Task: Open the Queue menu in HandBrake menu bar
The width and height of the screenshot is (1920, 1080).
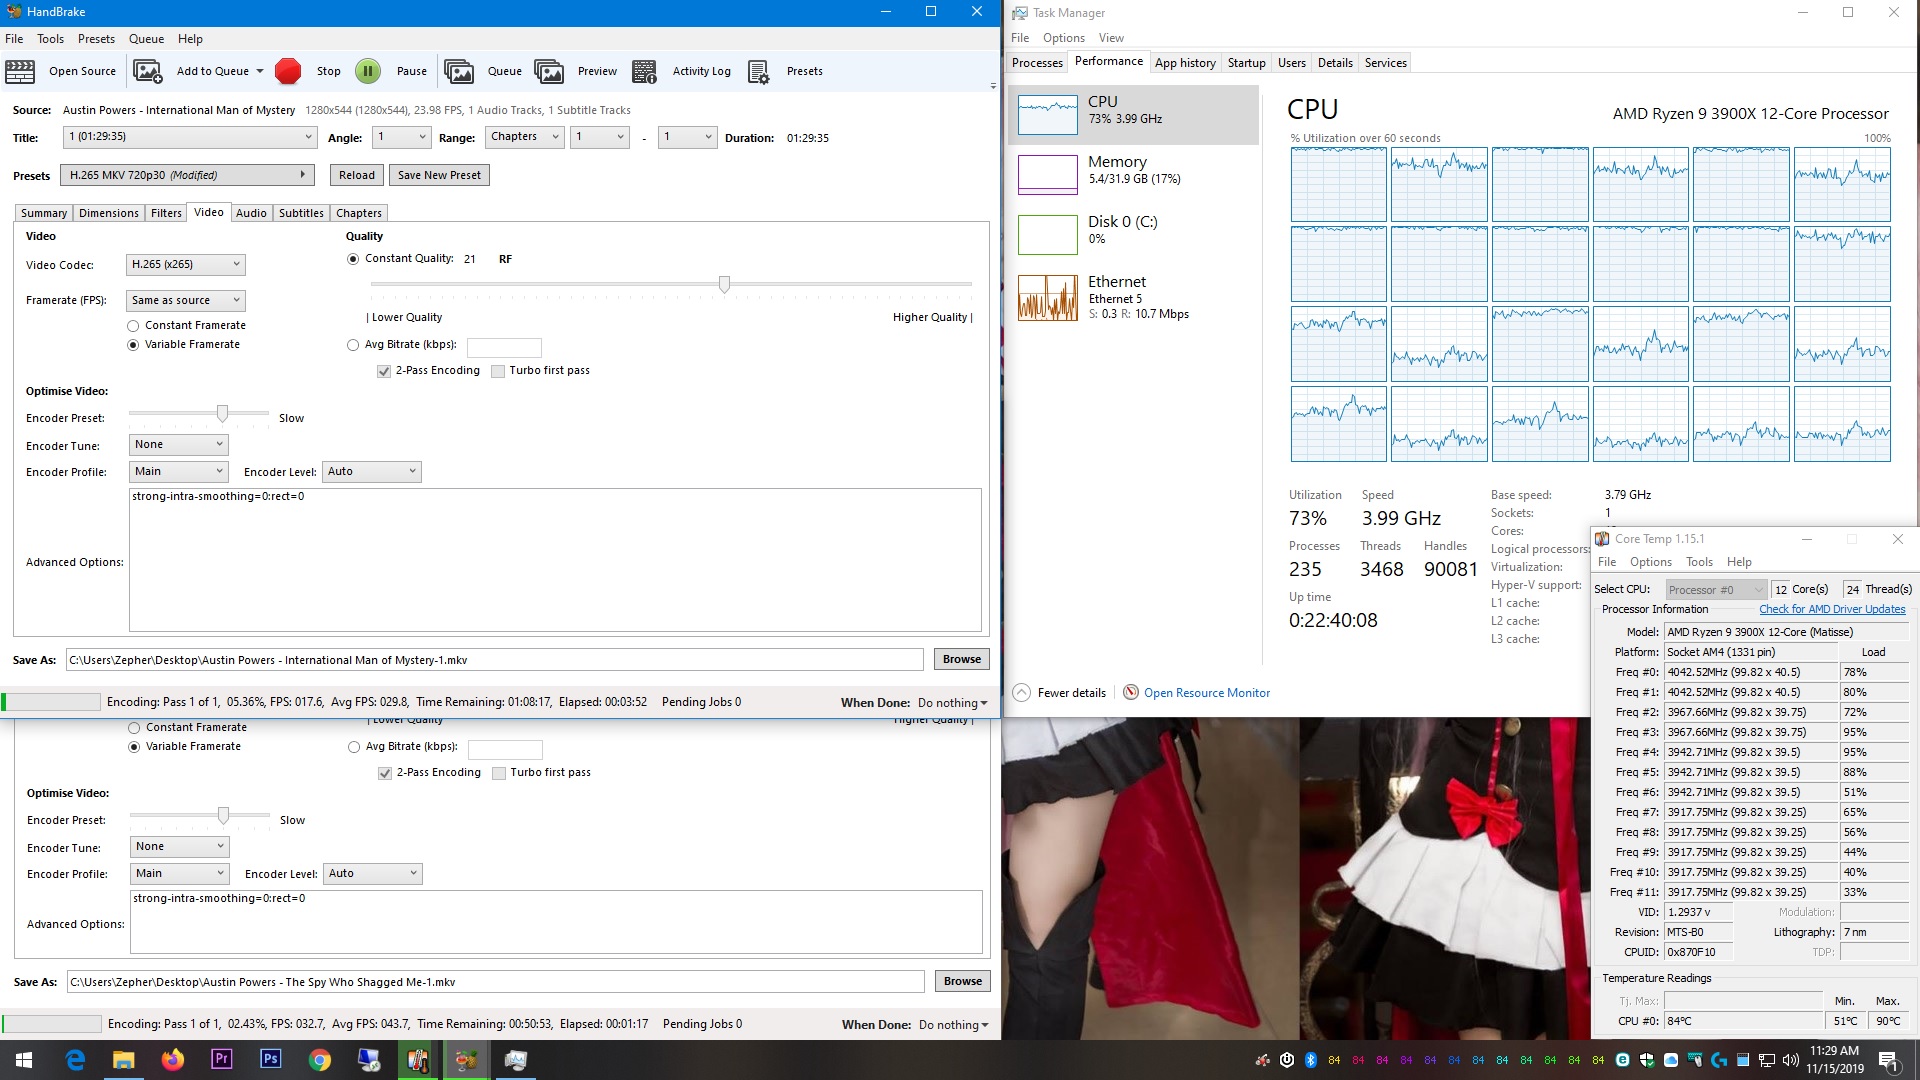Action: tap(146, 39)
